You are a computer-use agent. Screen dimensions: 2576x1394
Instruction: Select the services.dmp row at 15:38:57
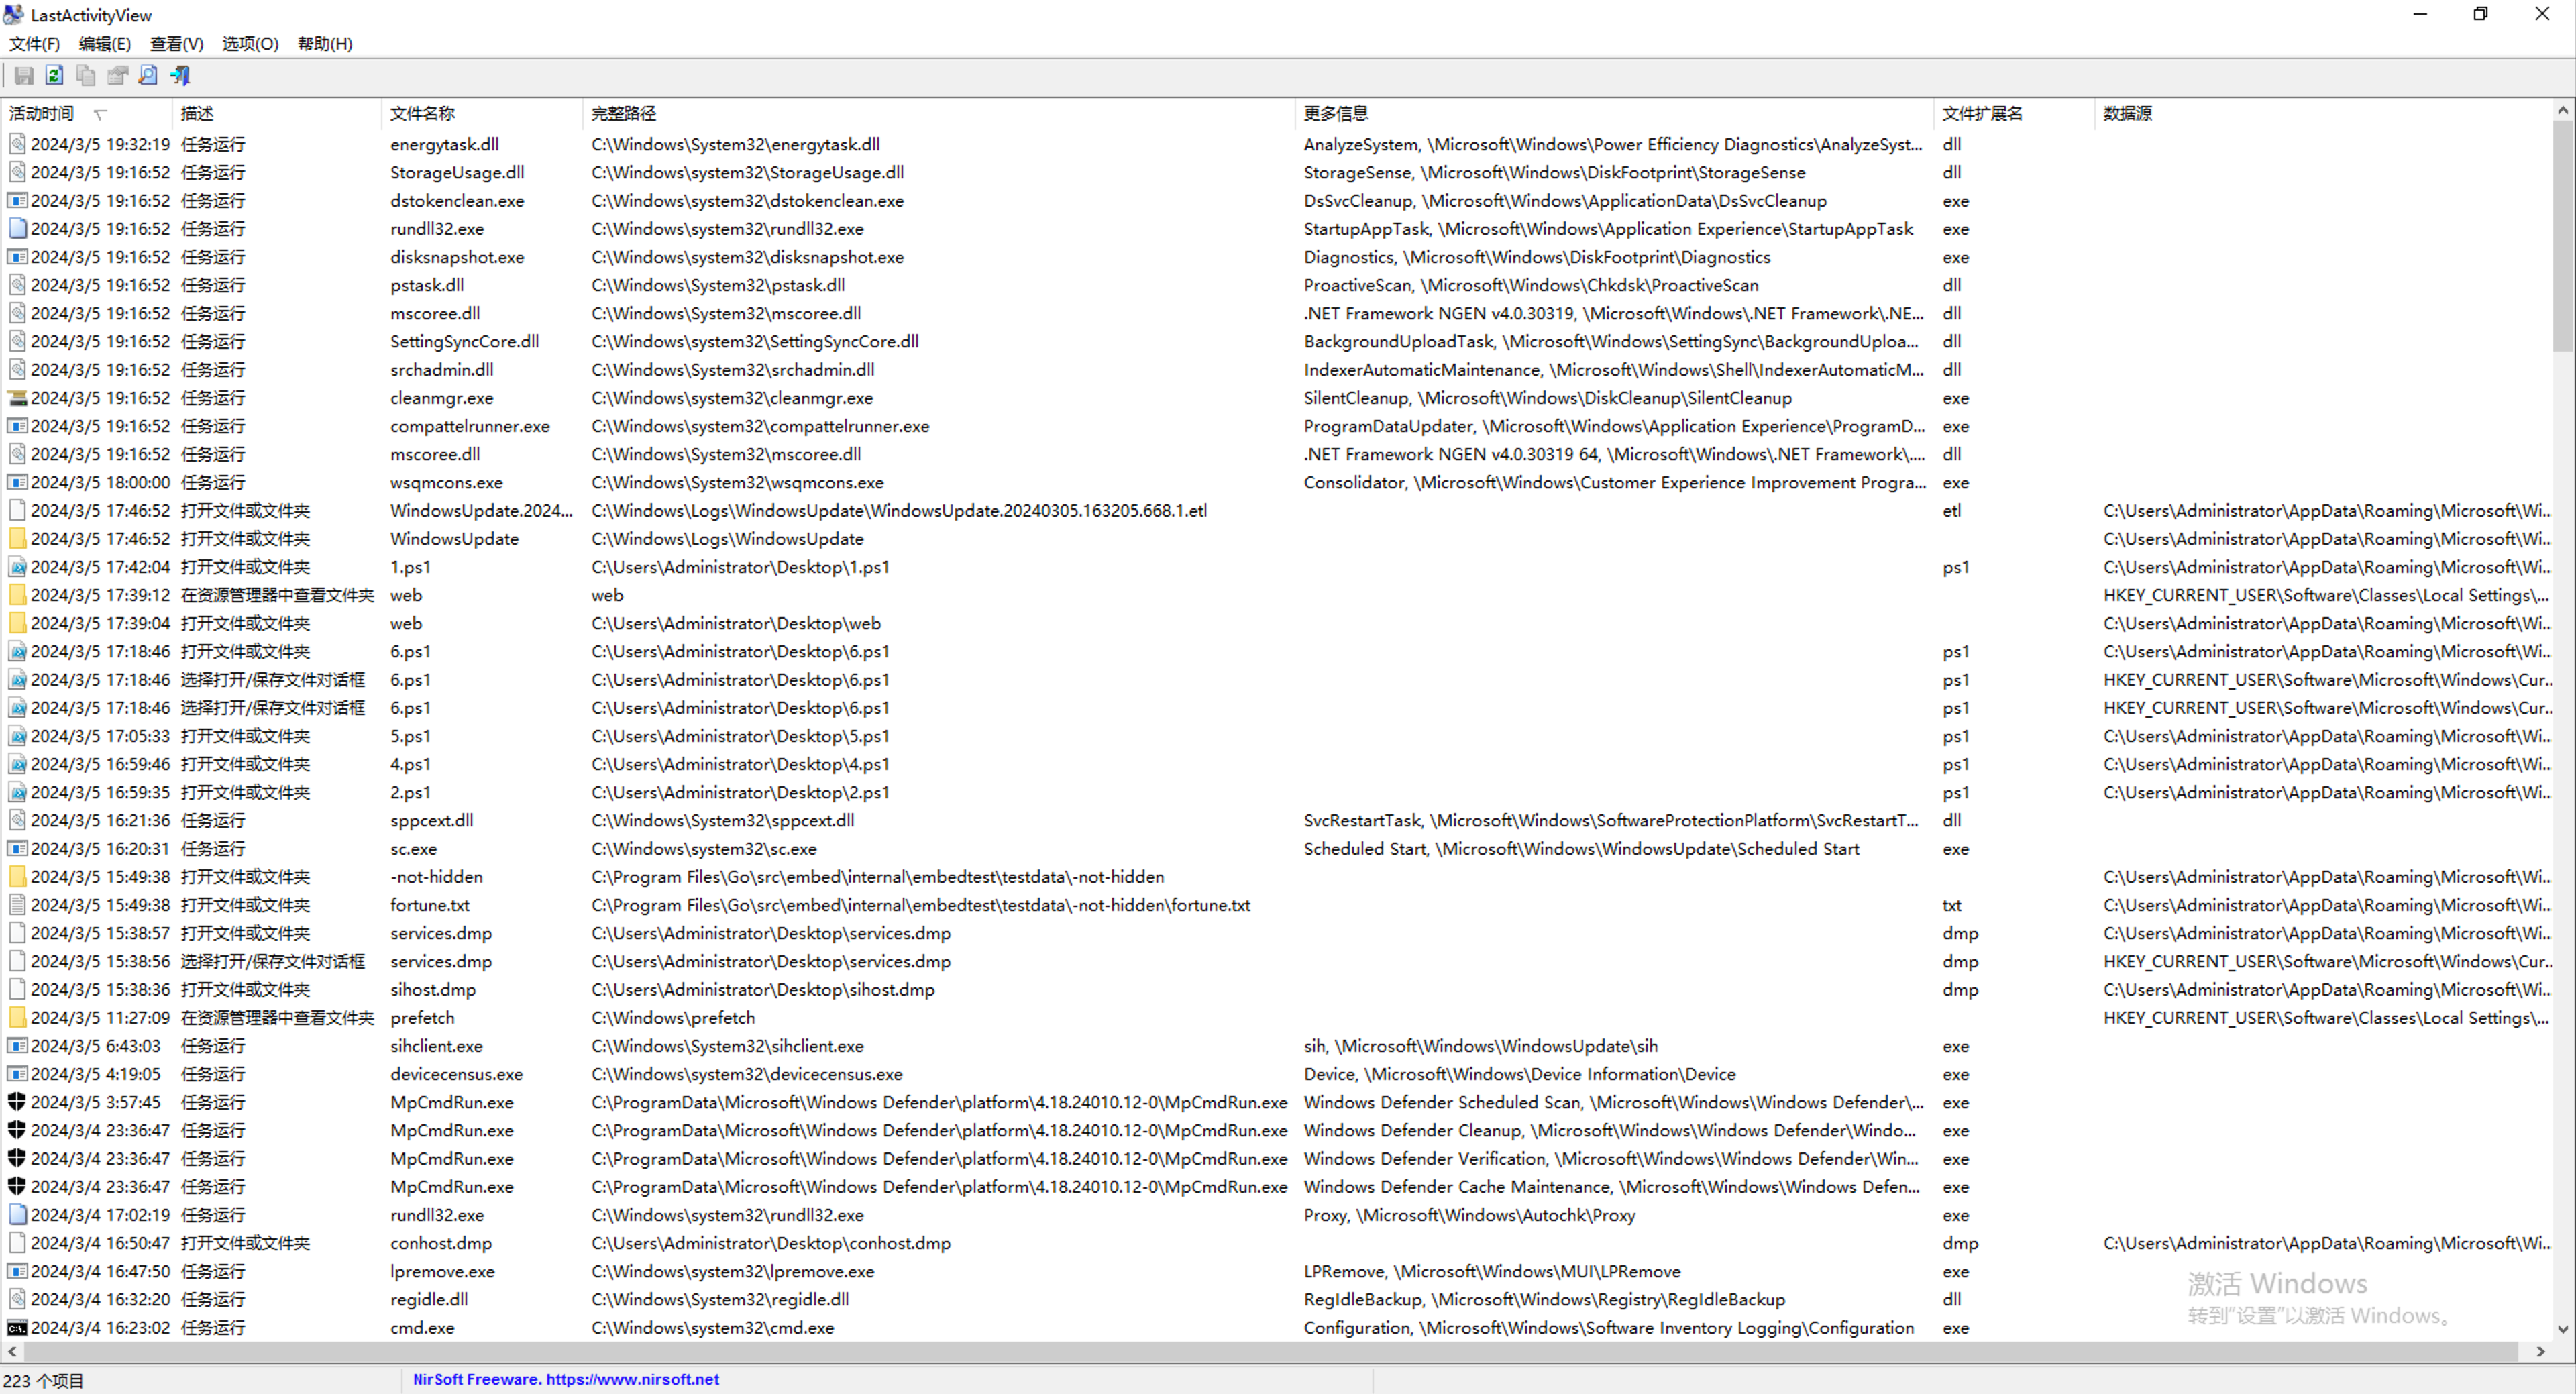[440, 933]
